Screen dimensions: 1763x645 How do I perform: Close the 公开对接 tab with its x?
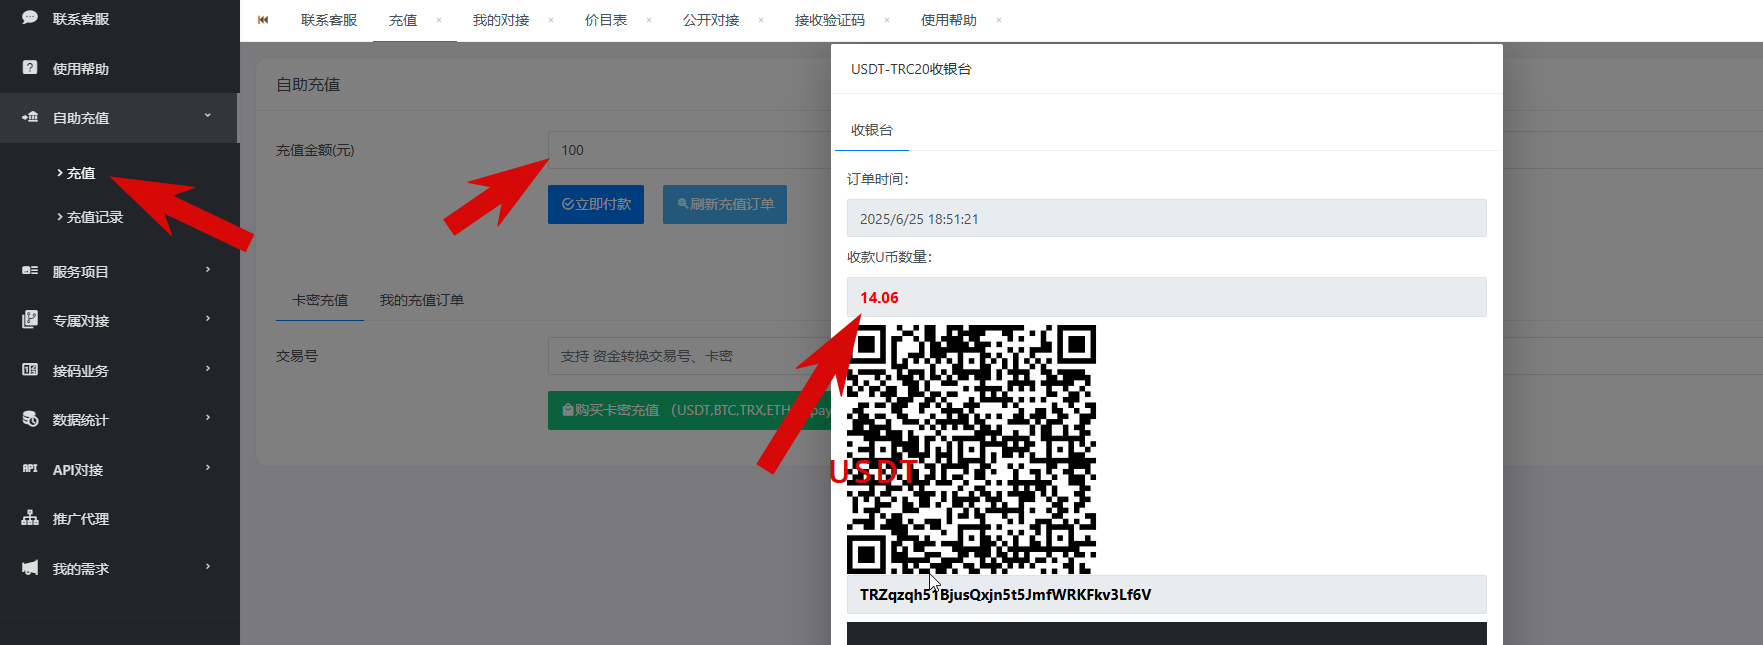(x=761, y=20)
